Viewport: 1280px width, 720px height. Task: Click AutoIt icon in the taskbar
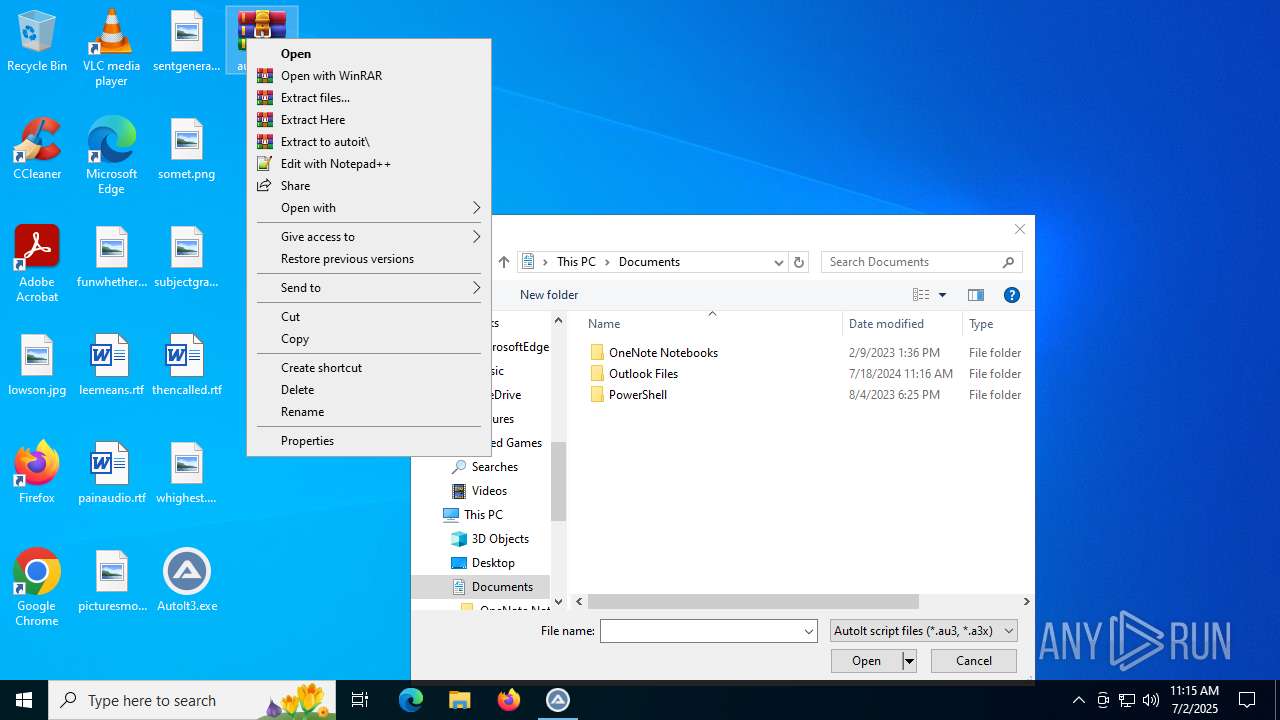tap(558, 700)
